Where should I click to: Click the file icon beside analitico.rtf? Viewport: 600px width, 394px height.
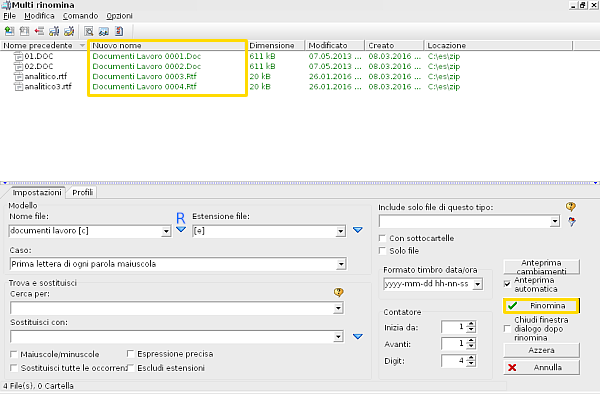coord(18,77)
